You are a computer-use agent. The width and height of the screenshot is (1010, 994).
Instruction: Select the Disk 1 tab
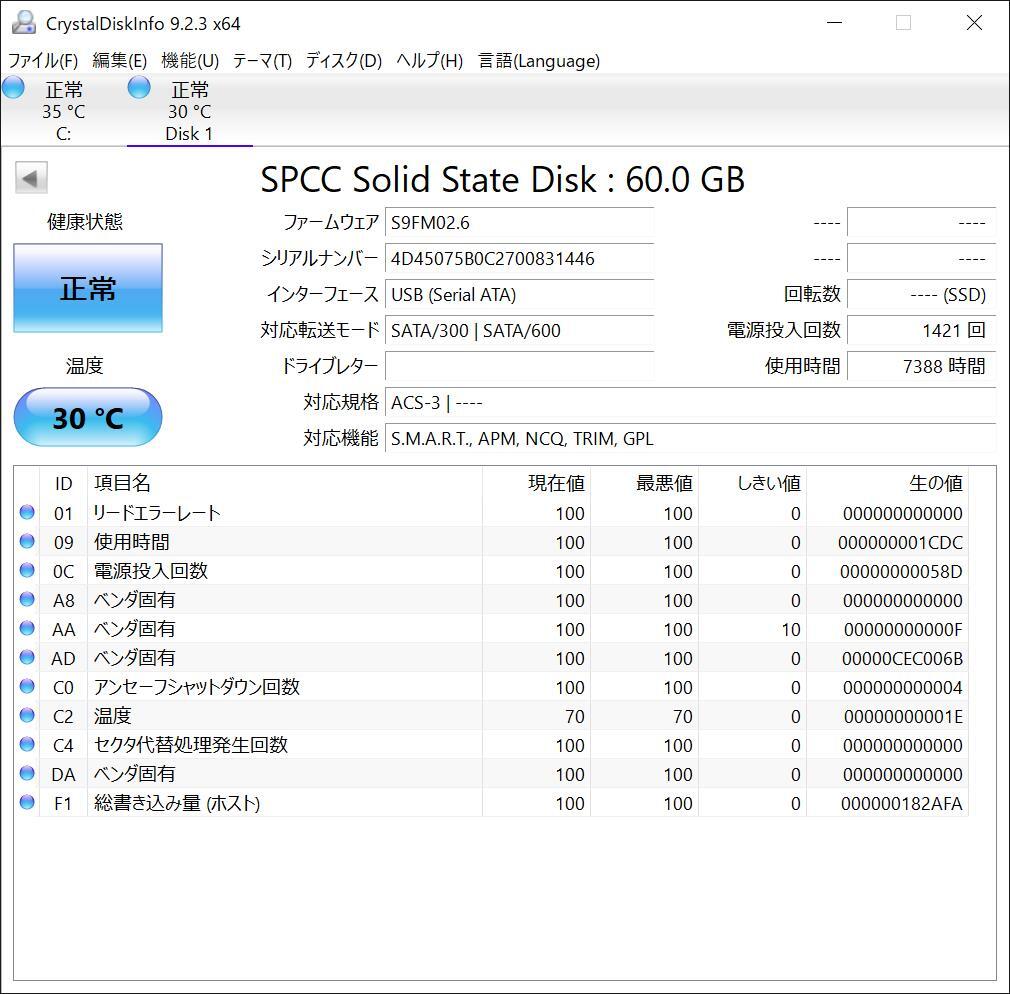(x=189, y=110)
